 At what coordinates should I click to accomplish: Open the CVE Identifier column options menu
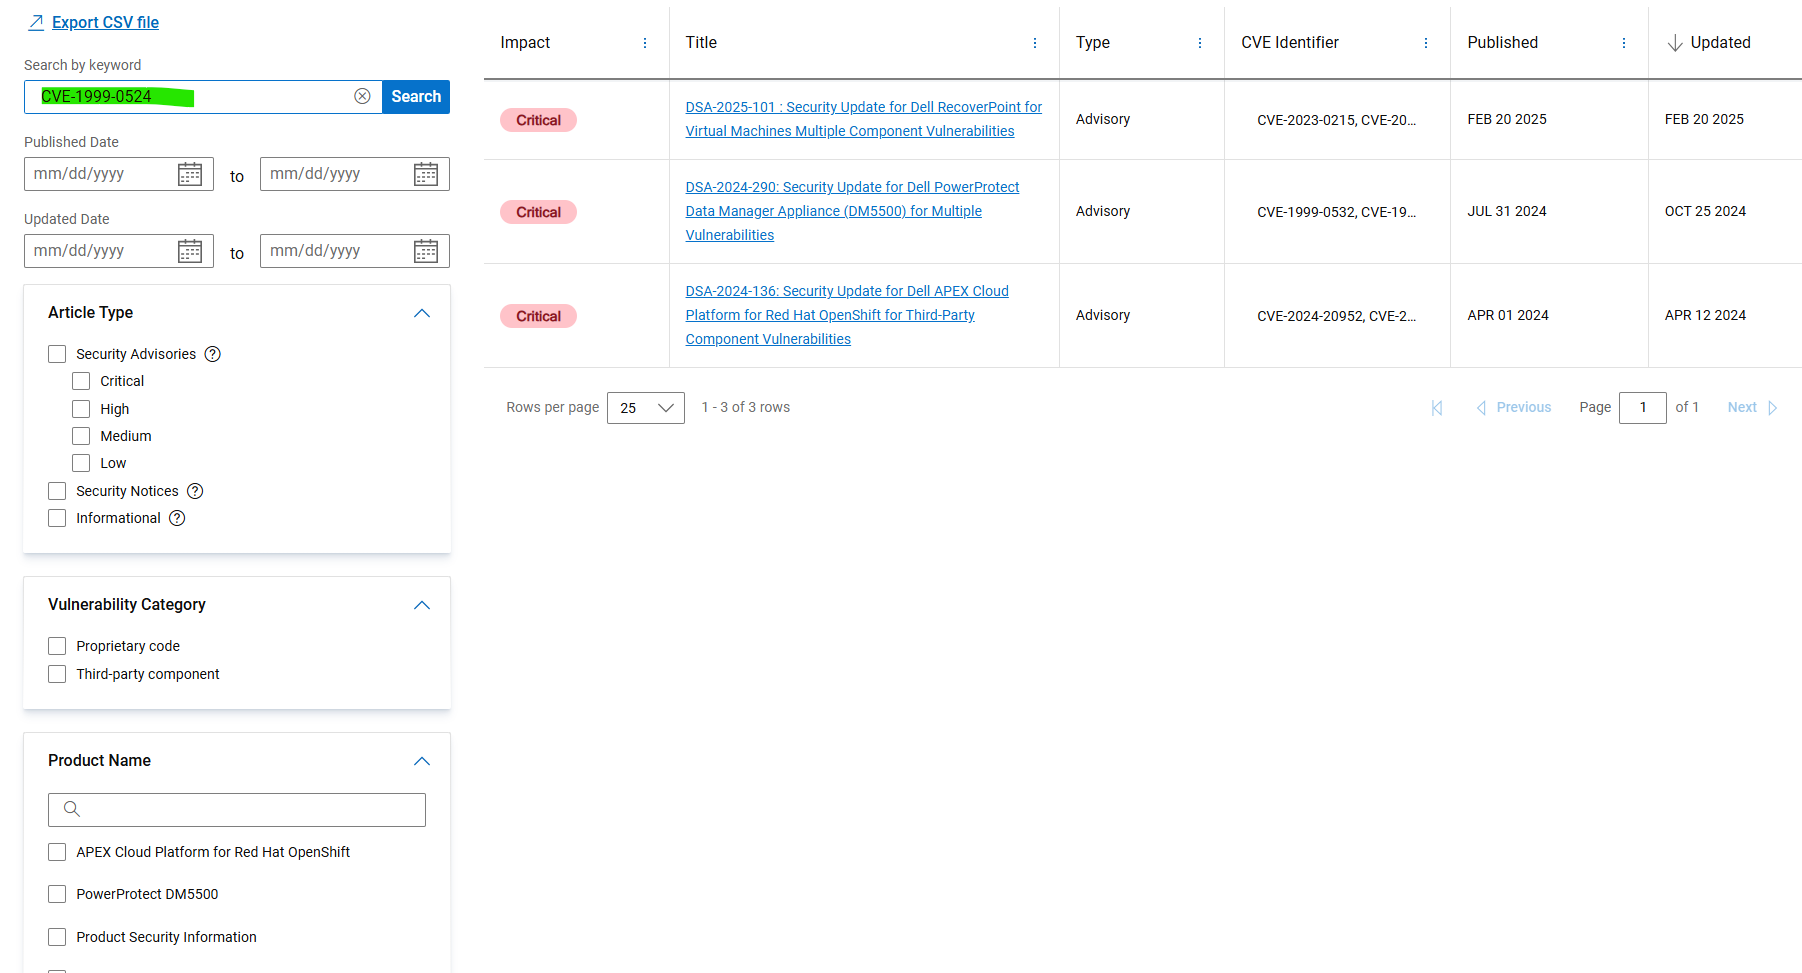coord(1426,43)
